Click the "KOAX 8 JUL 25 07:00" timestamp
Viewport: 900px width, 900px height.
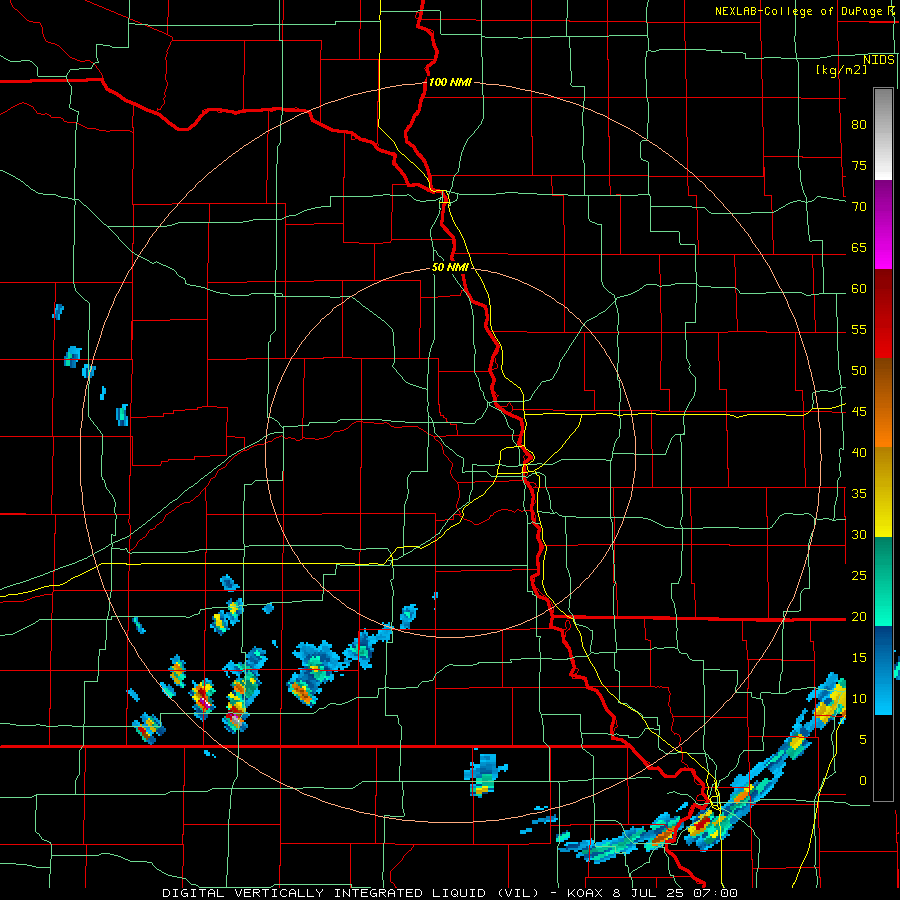point(652,893)
